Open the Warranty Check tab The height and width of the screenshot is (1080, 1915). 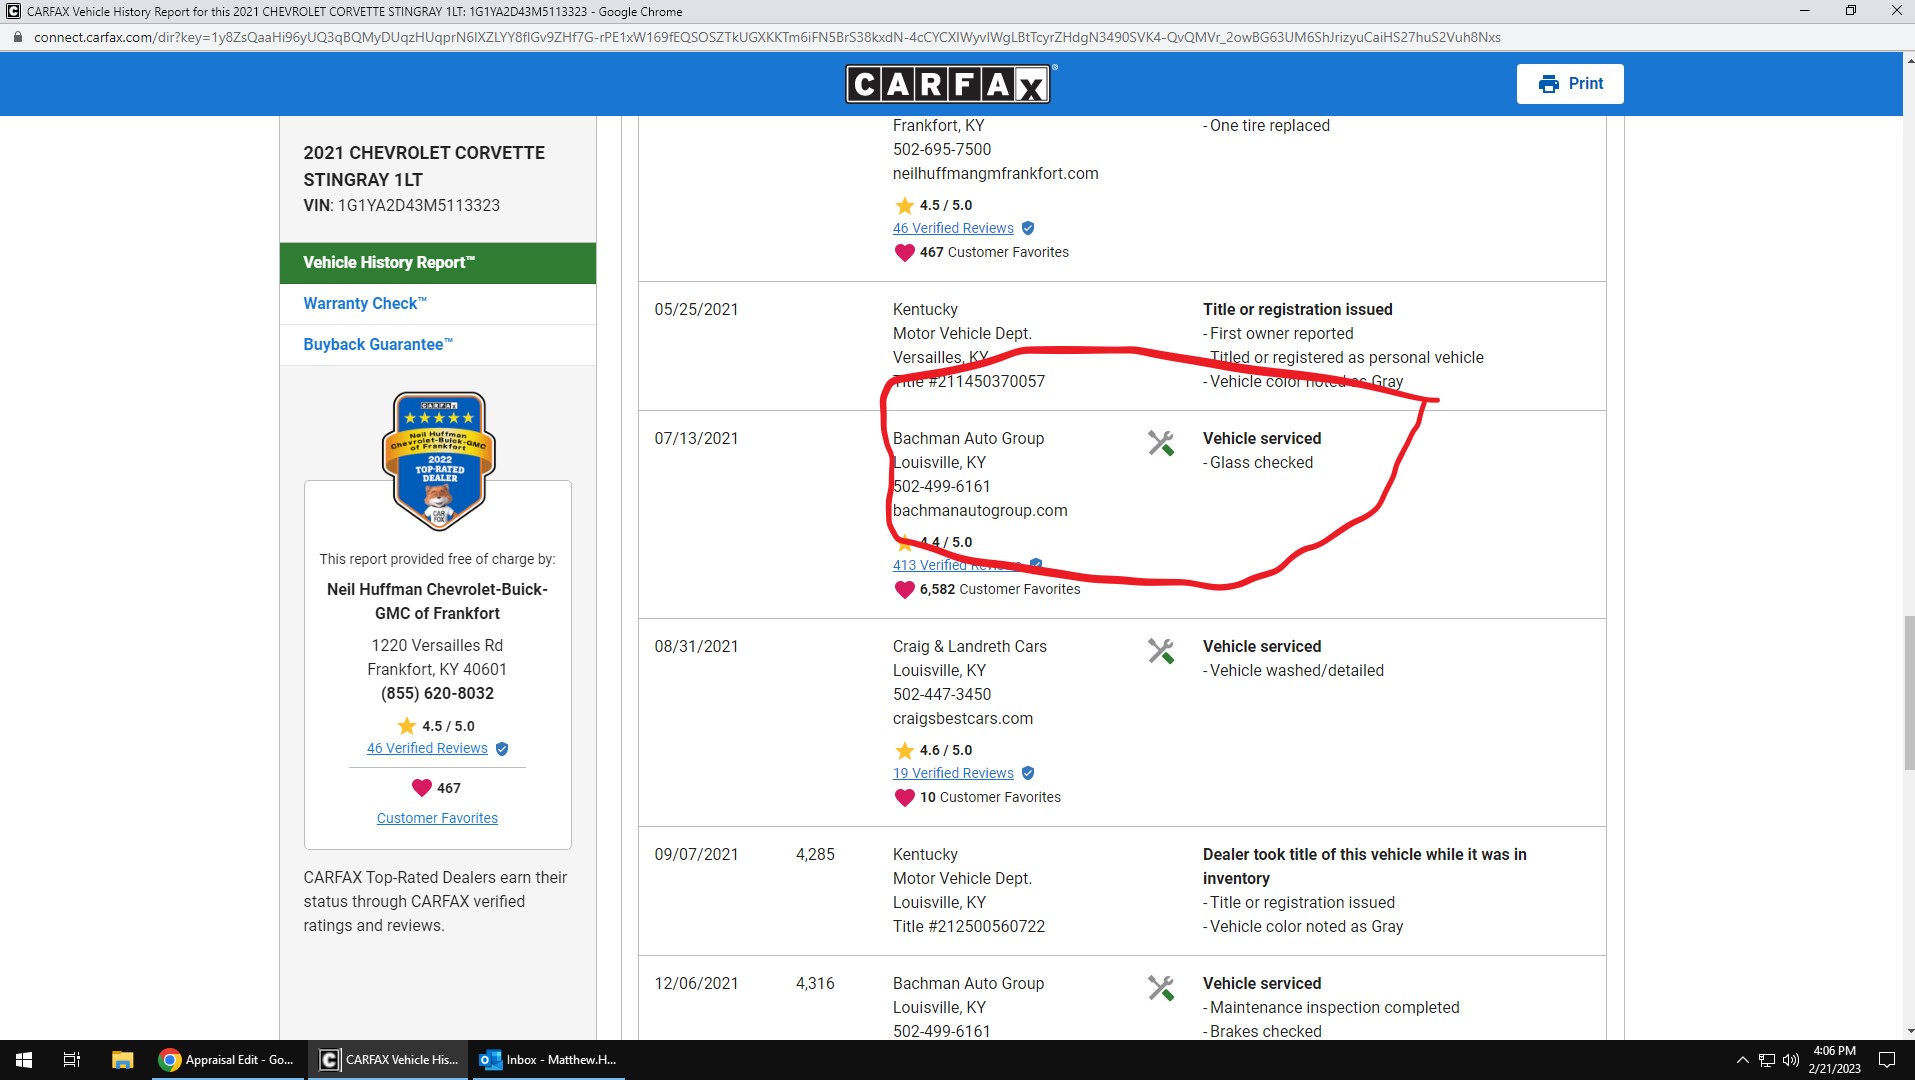point(438,304)
